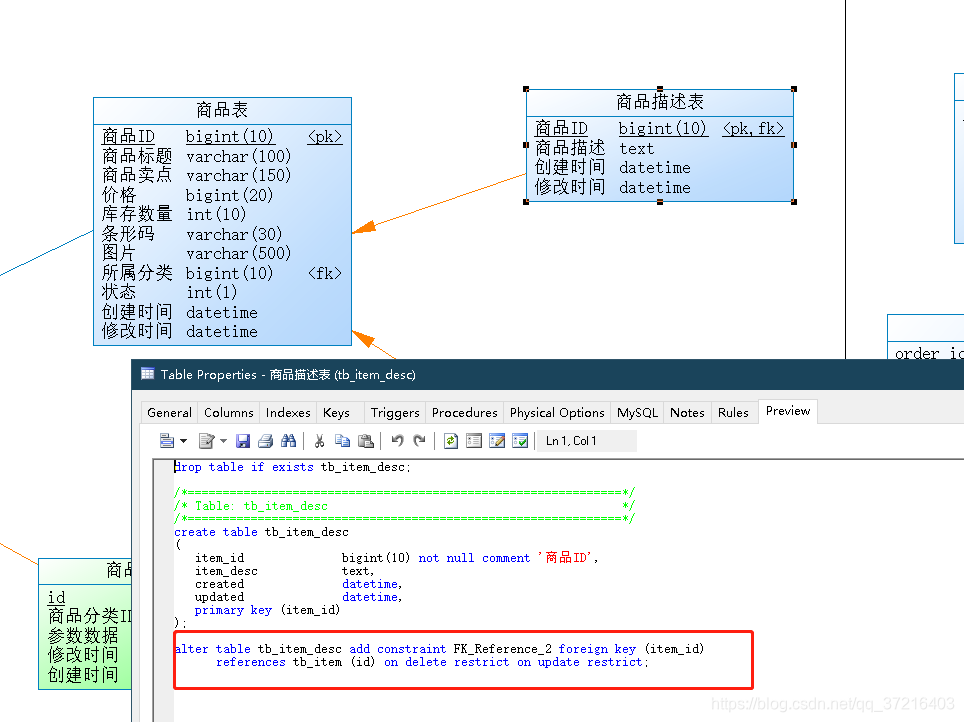Redo last edit in preview
The height and width of the screenshot is (722, 964).
point(419,441)
